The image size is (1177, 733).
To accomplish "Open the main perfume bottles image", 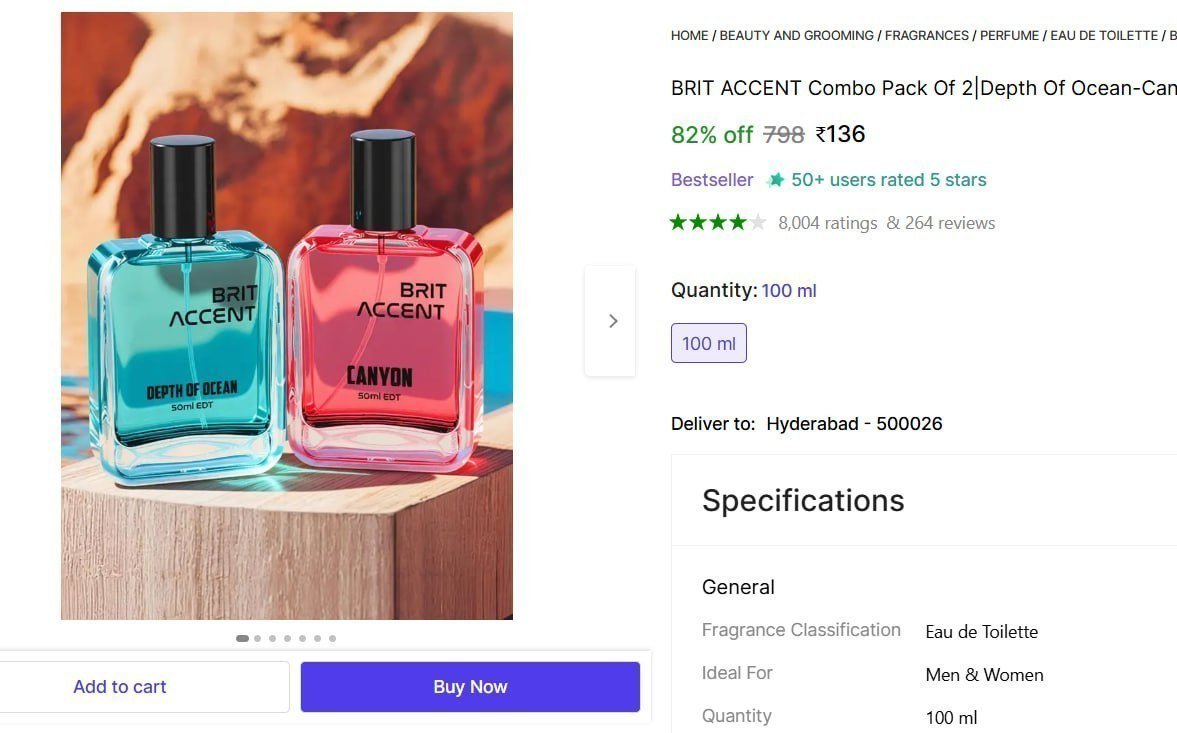I will click(287, 316).
